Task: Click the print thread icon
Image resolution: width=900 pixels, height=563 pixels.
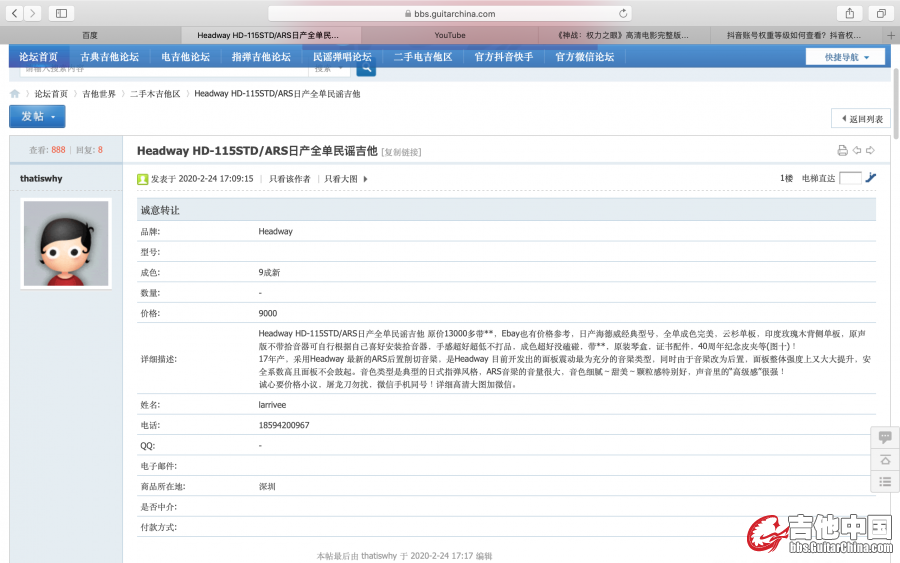Action: click(x=842, y=151)
